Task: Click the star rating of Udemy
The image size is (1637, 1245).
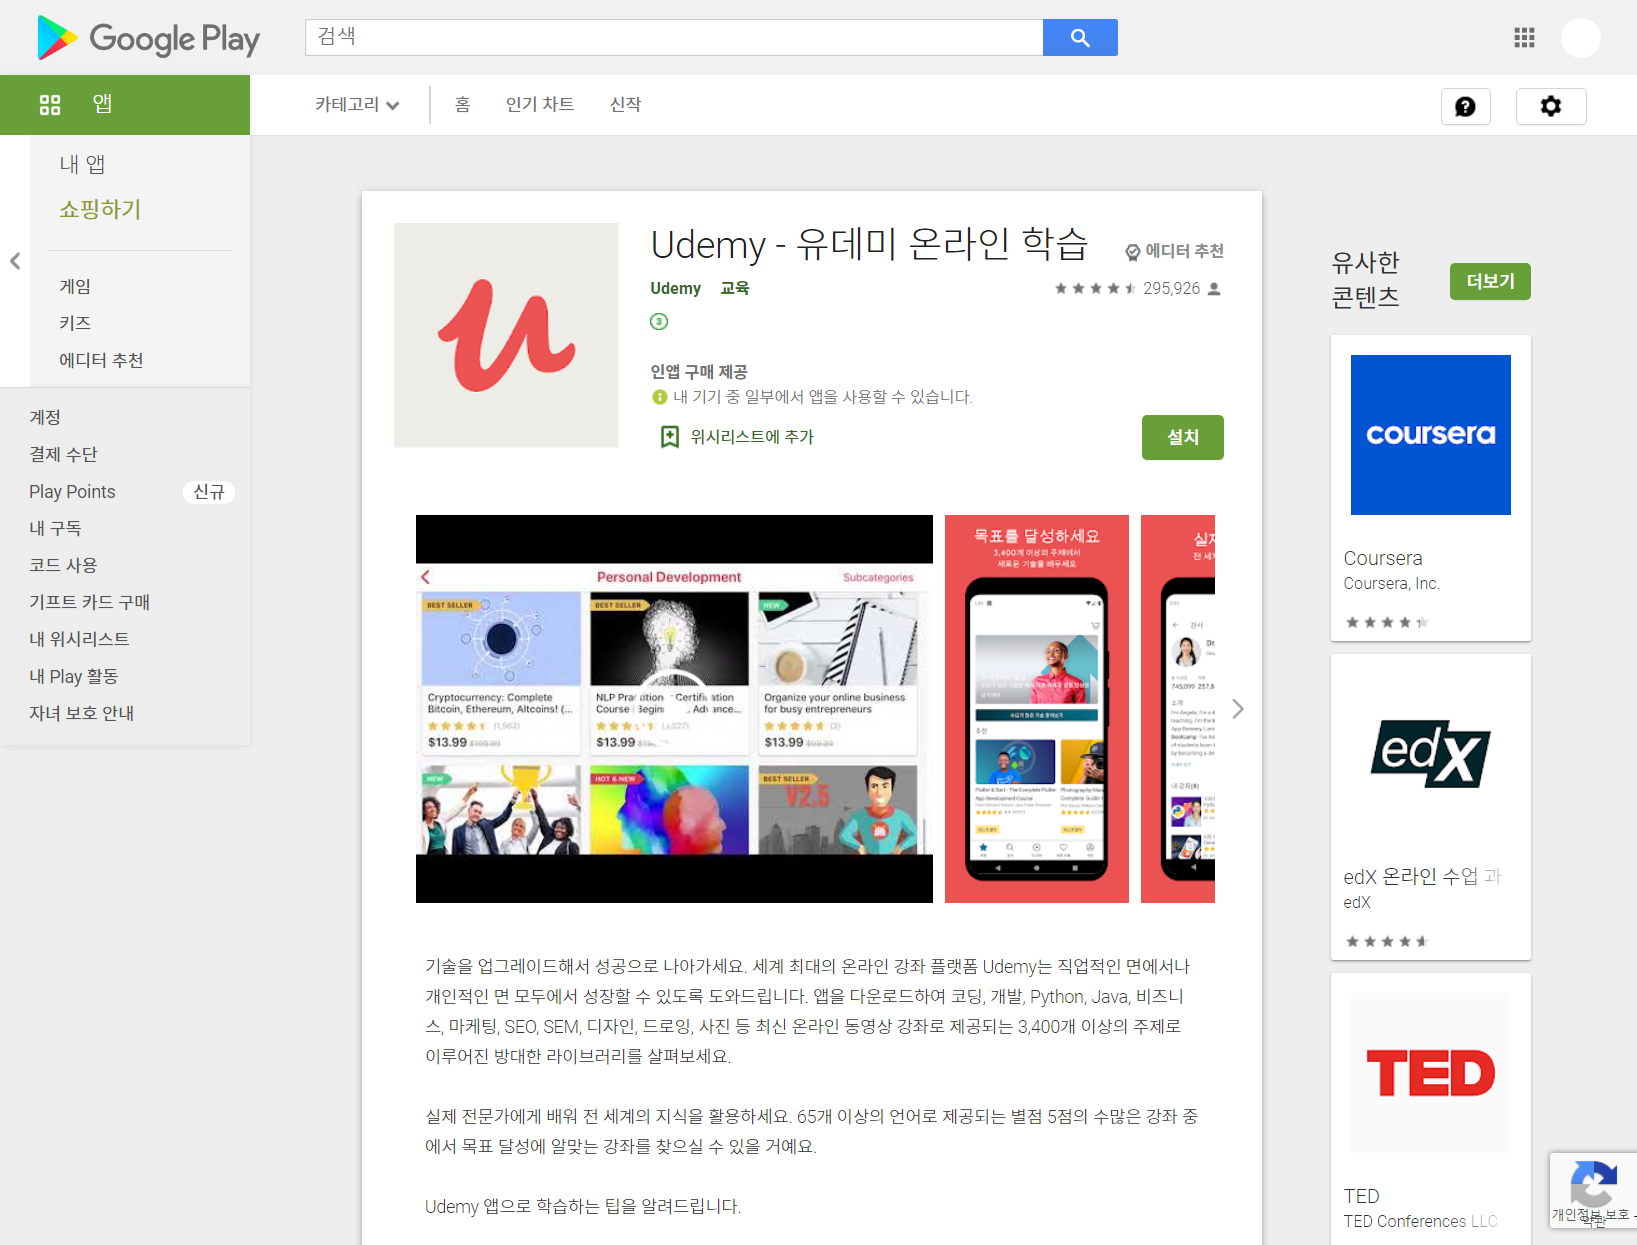Action: pos(1095,288)
